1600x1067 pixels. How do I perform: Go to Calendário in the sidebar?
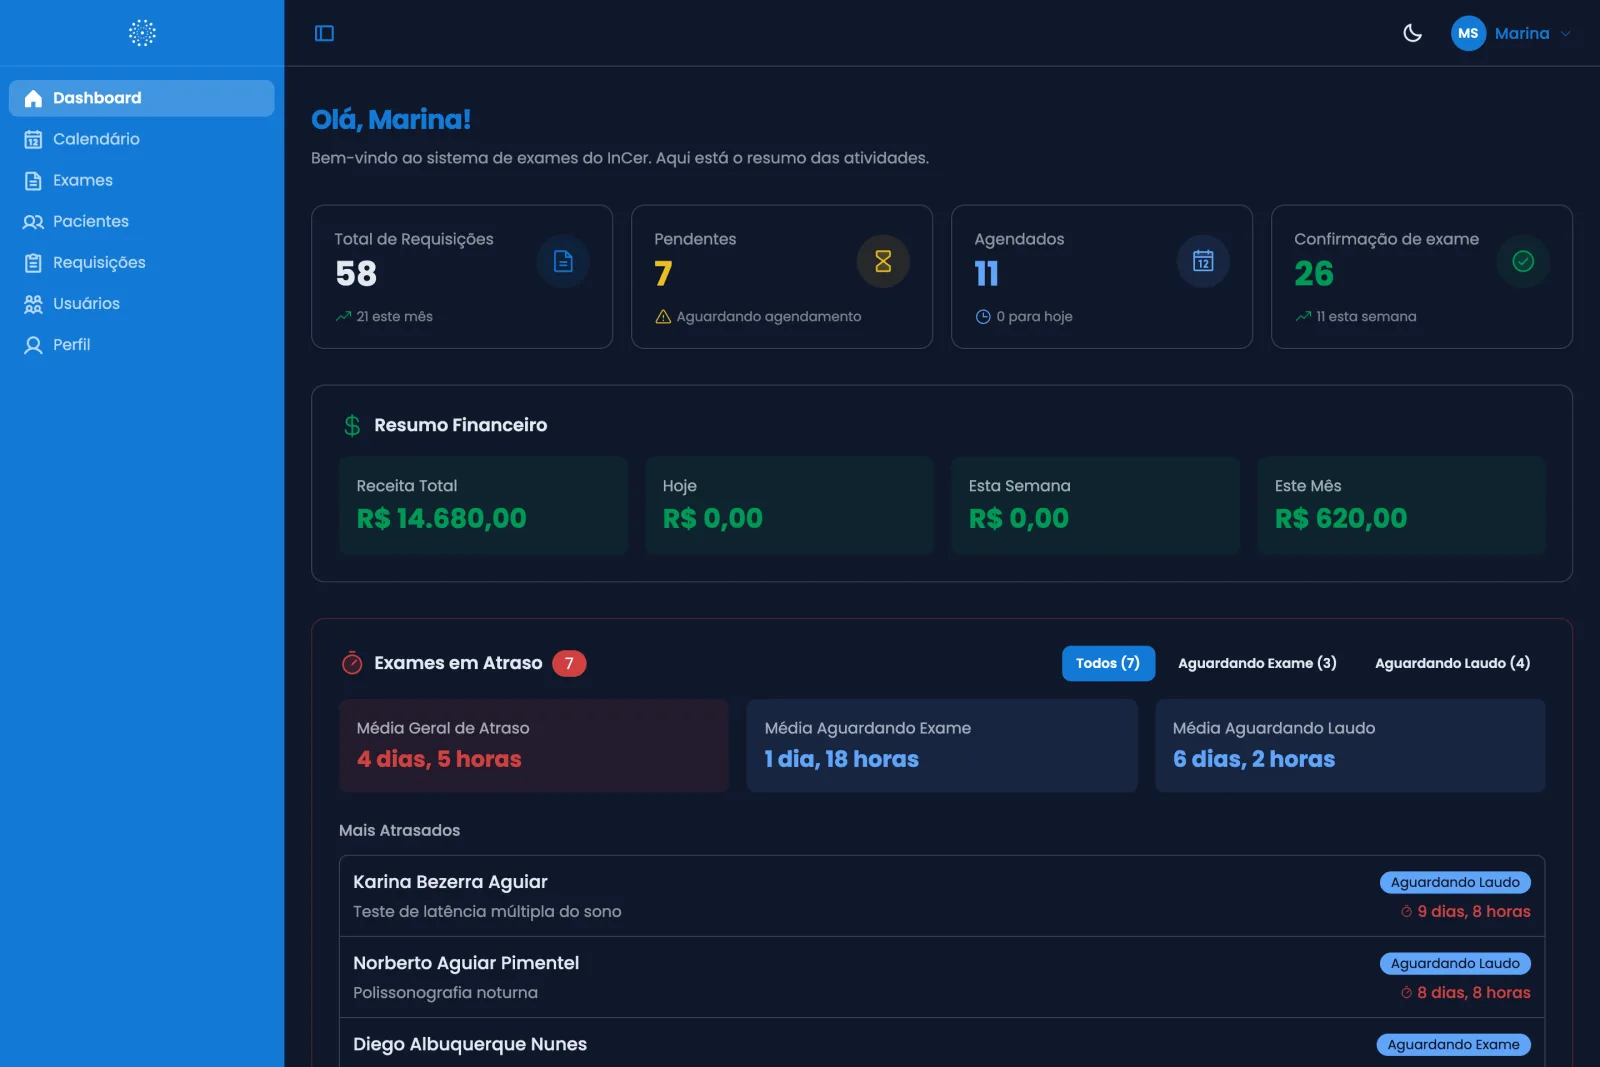[x=142, y=139]
